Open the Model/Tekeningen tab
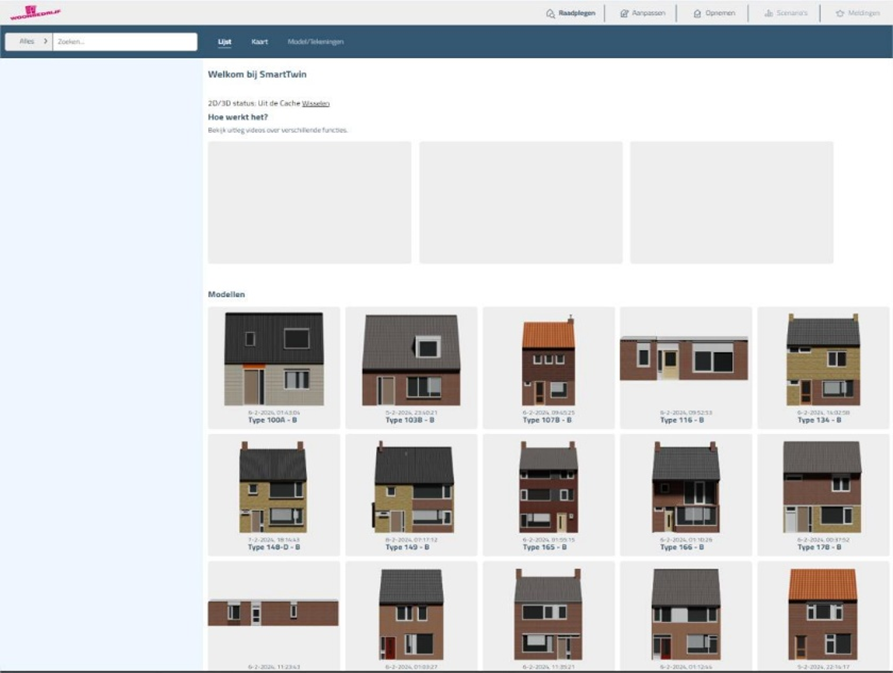 tap(315, 42)
